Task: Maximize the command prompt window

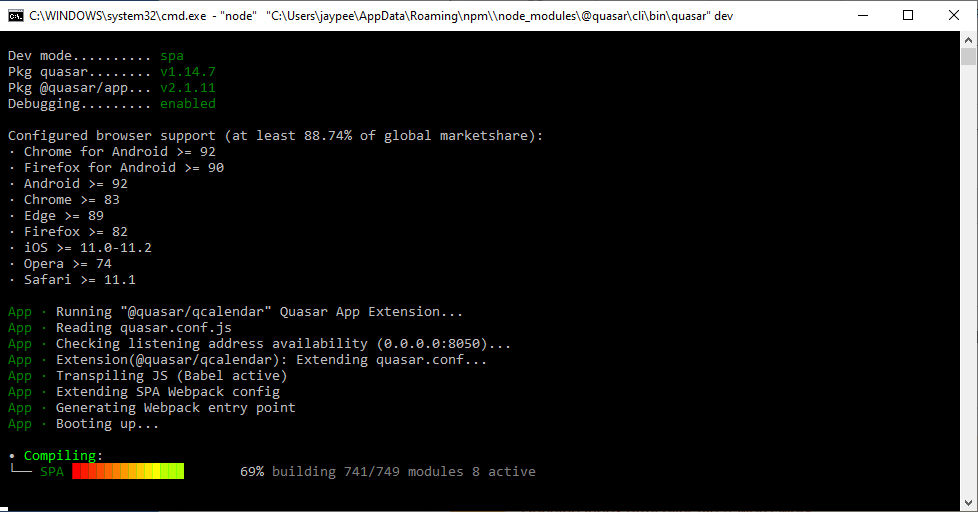Action: point(908,16)
